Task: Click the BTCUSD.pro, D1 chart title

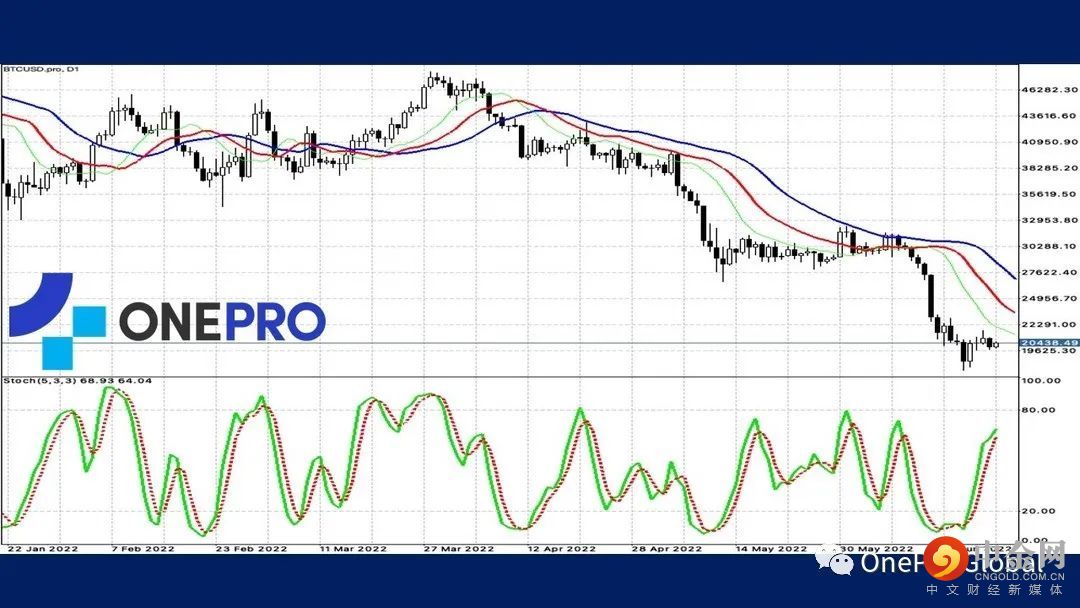Action: tap(41, 70)
